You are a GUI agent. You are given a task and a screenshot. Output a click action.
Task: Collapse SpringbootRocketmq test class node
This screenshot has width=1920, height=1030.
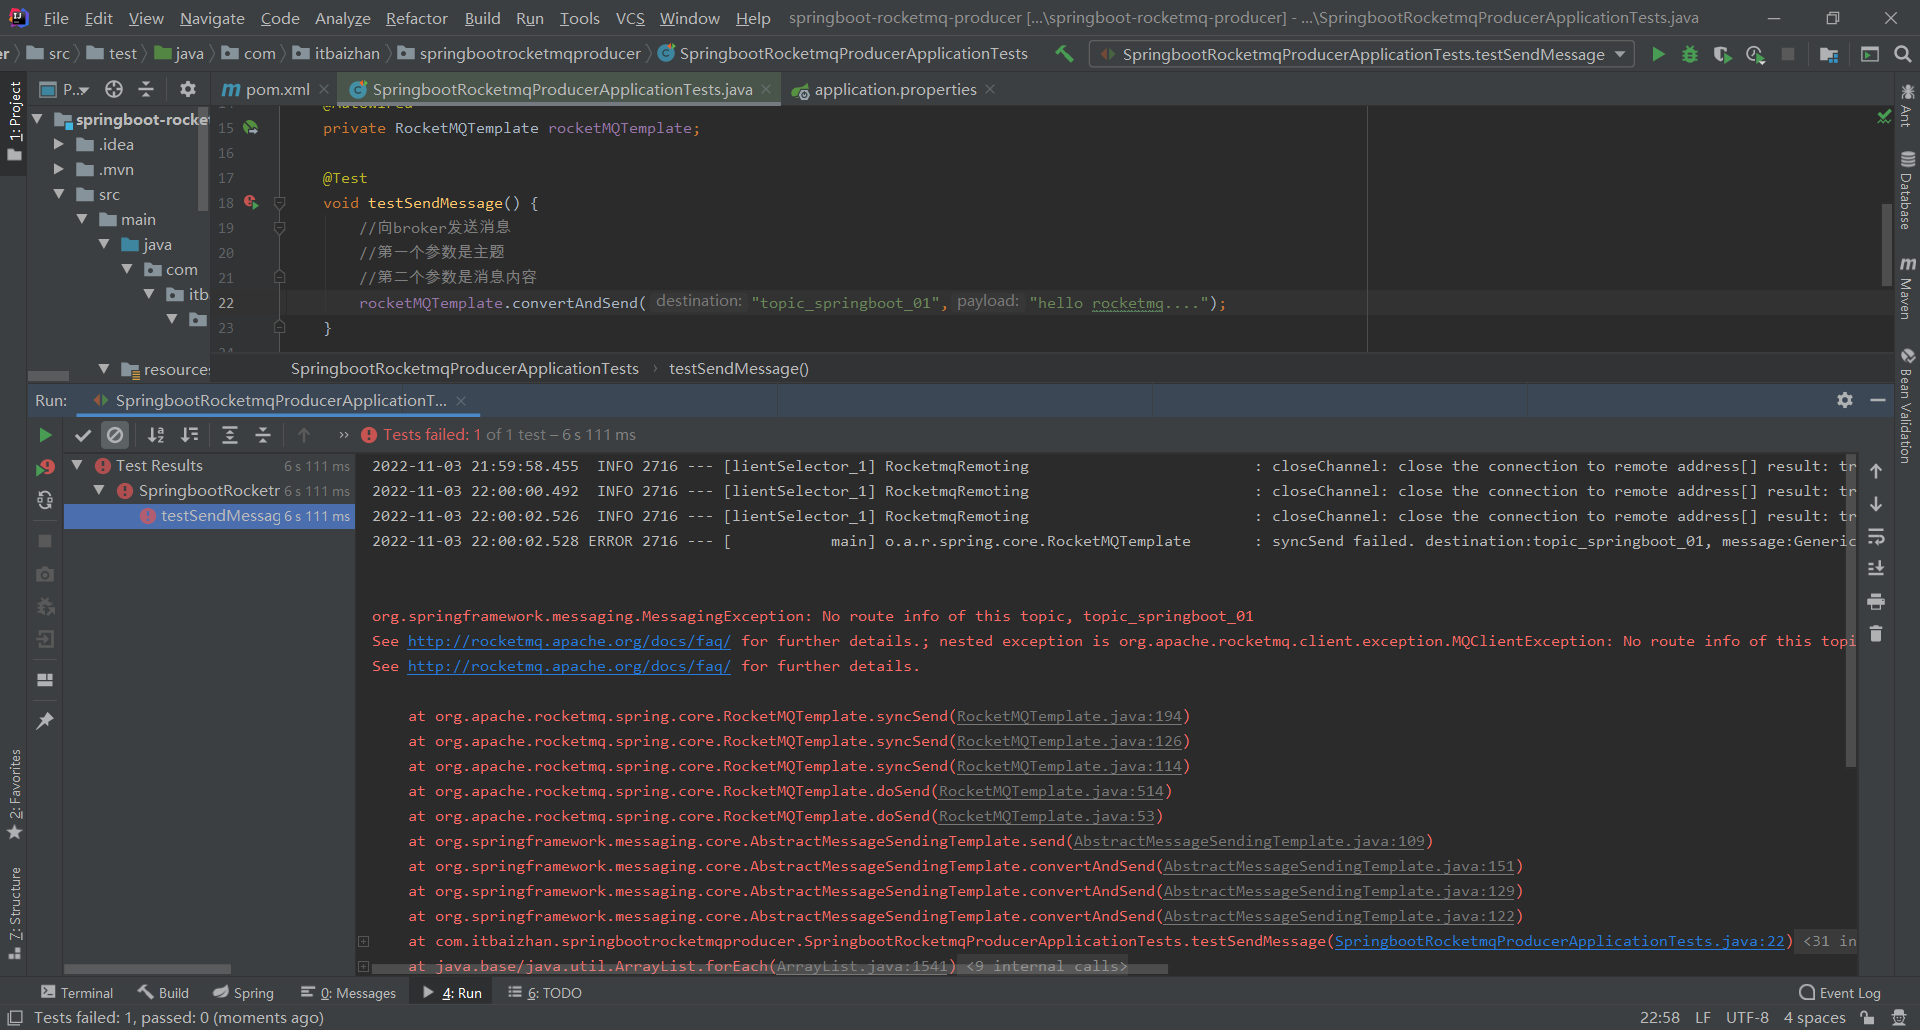[99, 491]
